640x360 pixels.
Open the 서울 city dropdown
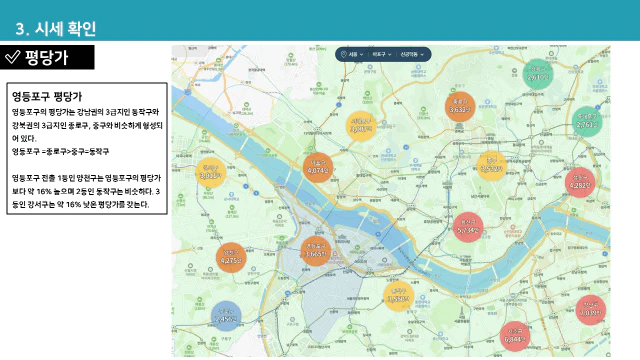tap(356, 54)
